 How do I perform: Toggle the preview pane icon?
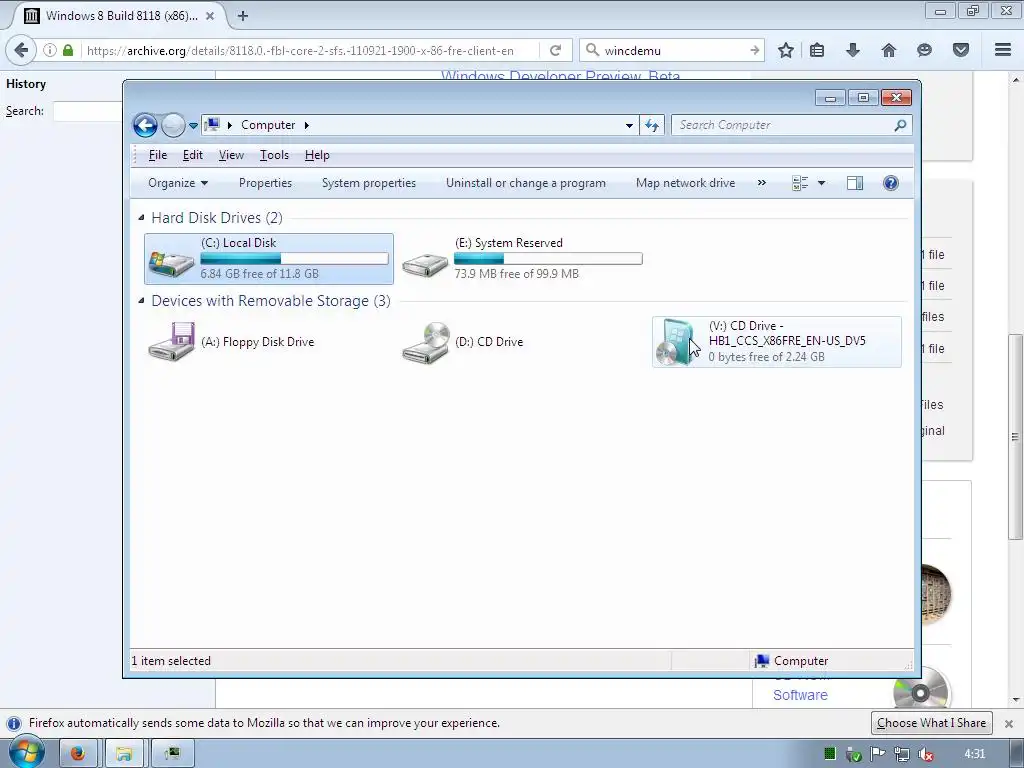[x=855, y=184]
